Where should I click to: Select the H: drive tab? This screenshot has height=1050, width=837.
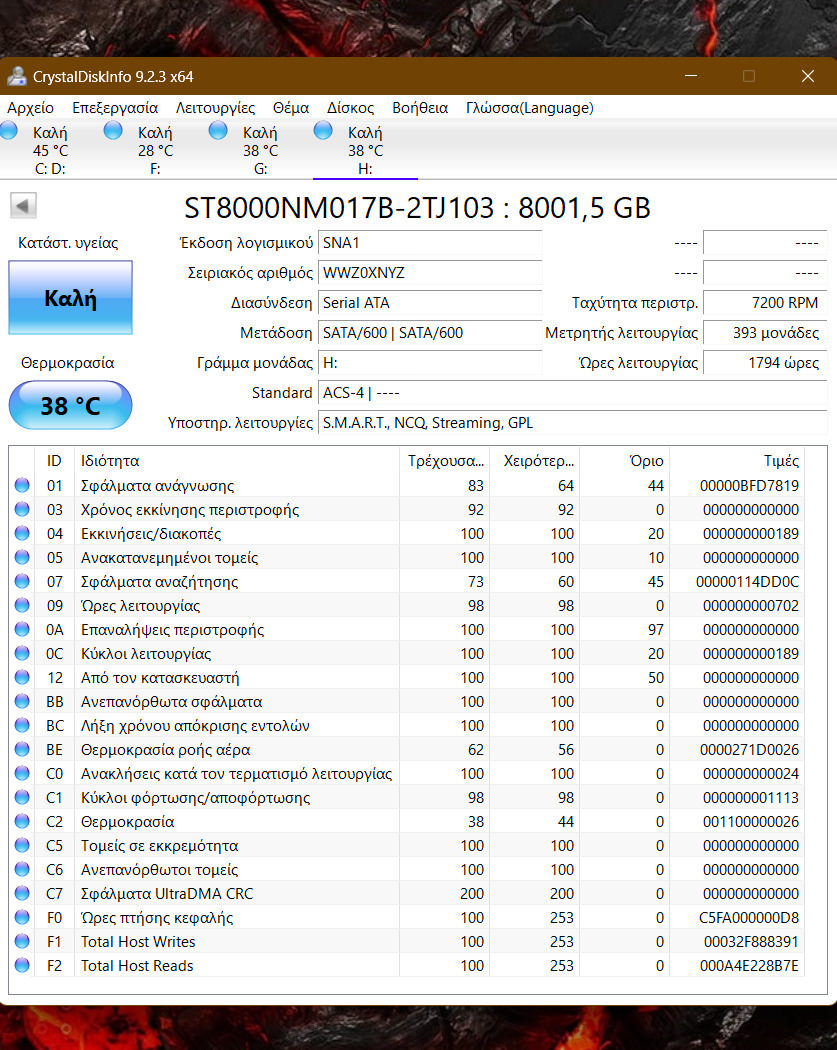(x=364, y=150)
